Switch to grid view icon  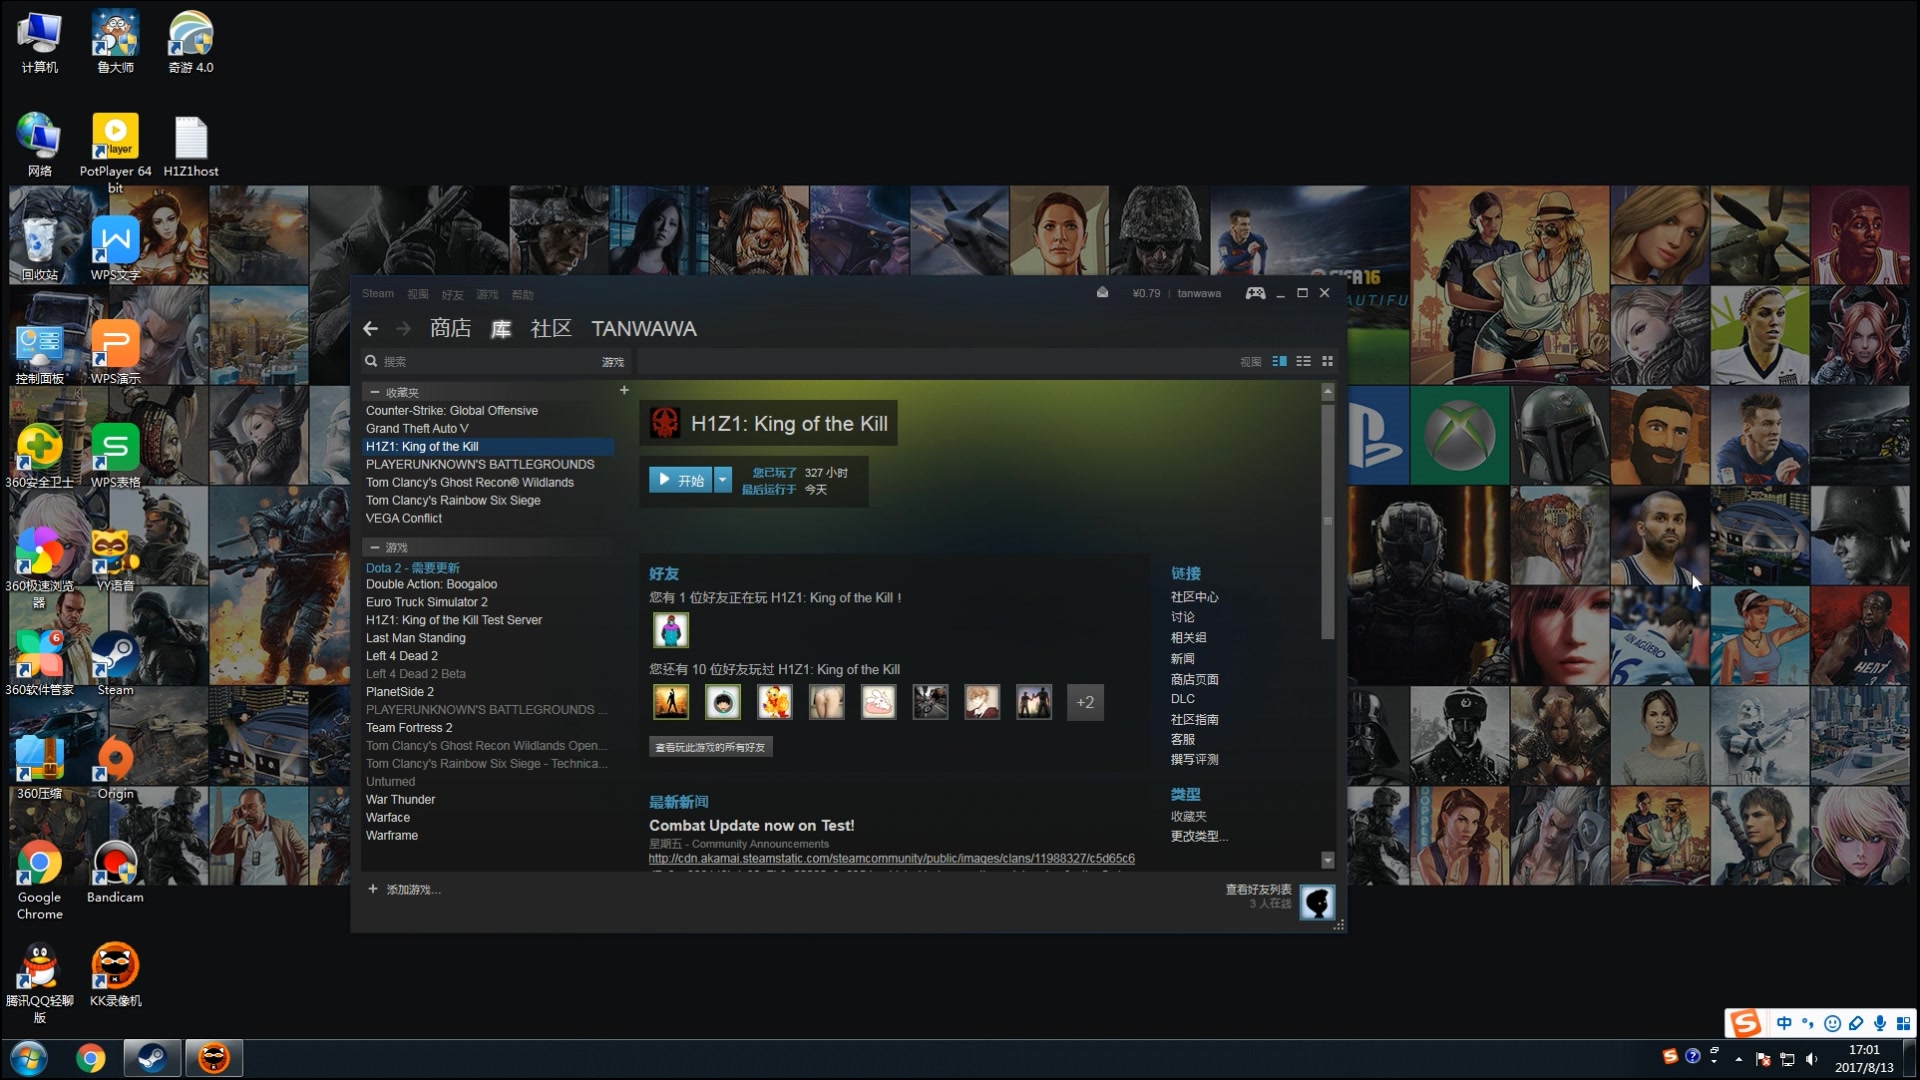point(1328,361)
